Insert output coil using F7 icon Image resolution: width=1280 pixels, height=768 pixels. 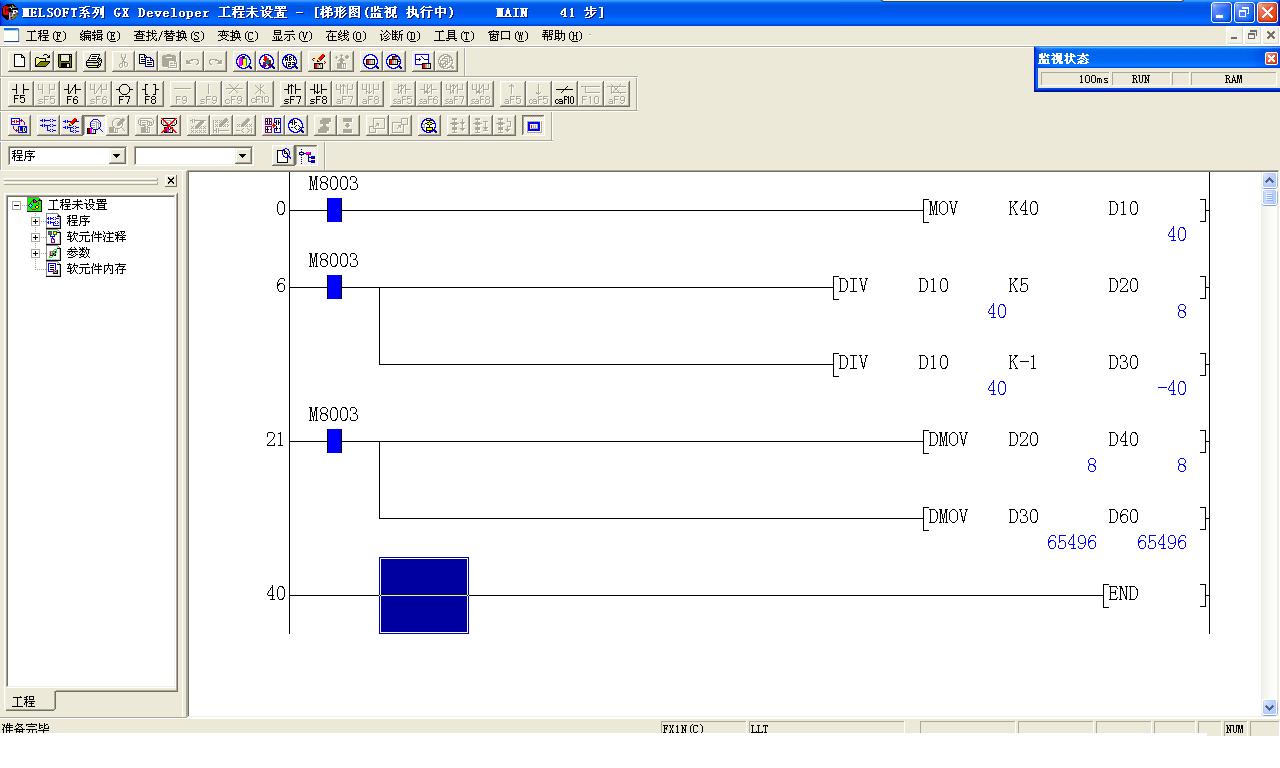click(124, 94)
